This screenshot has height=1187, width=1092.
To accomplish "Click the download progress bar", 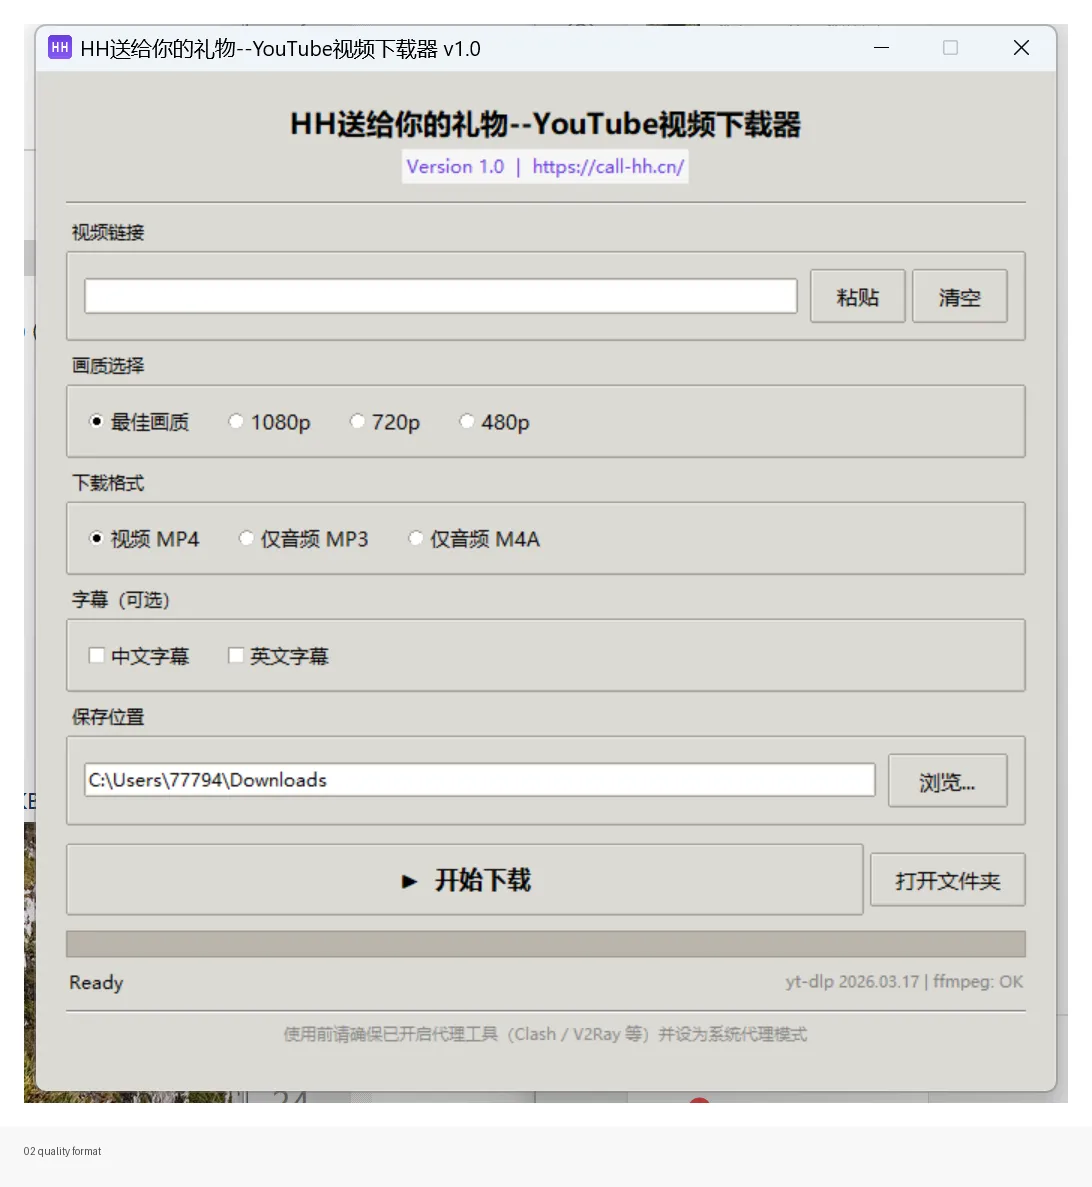I will 546,943.
